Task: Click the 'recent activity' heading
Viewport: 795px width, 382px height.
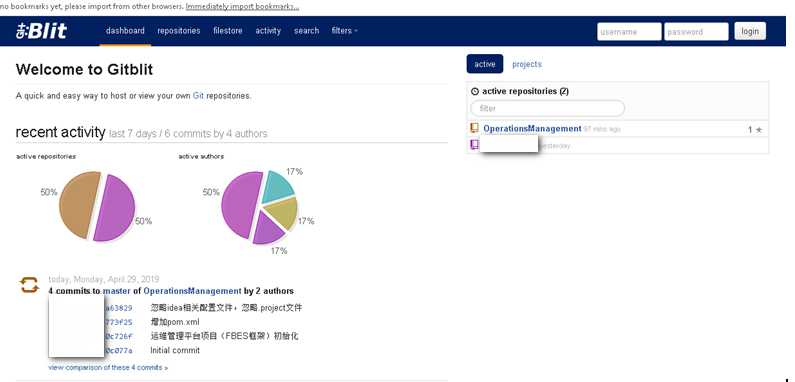Action: (x=60, y=132)
